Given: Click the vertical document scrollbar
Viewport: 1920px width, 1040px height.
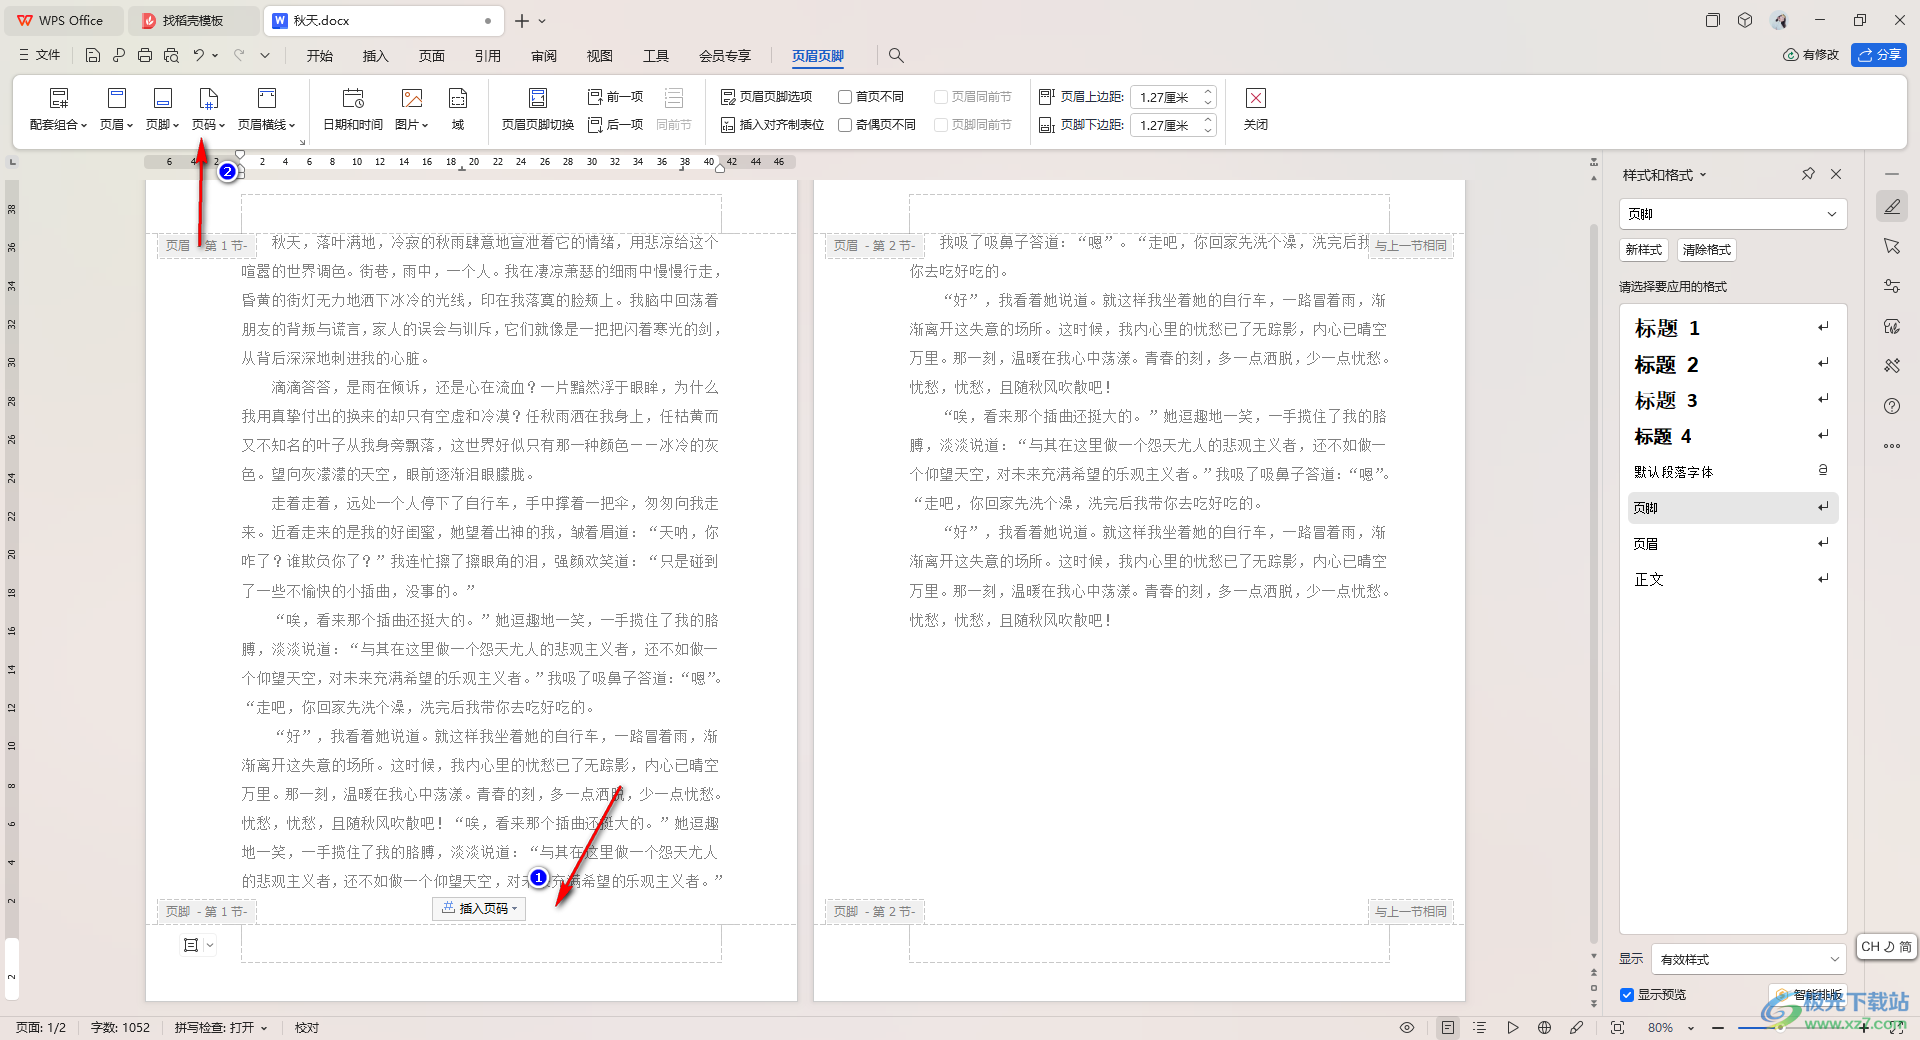Looking at the screenshot, I should tap(1594, 585).
